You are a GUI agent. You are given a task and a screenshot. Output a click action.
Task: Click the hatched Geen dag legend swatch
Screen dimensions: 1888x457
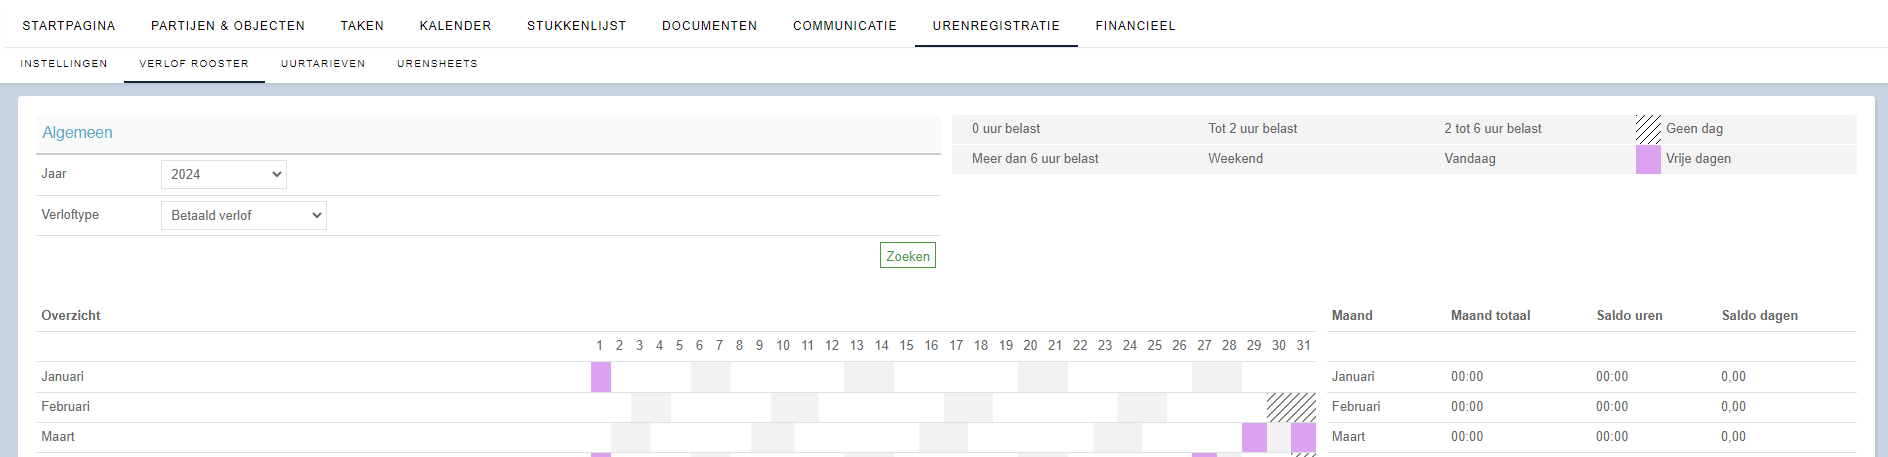(1648, 129)
